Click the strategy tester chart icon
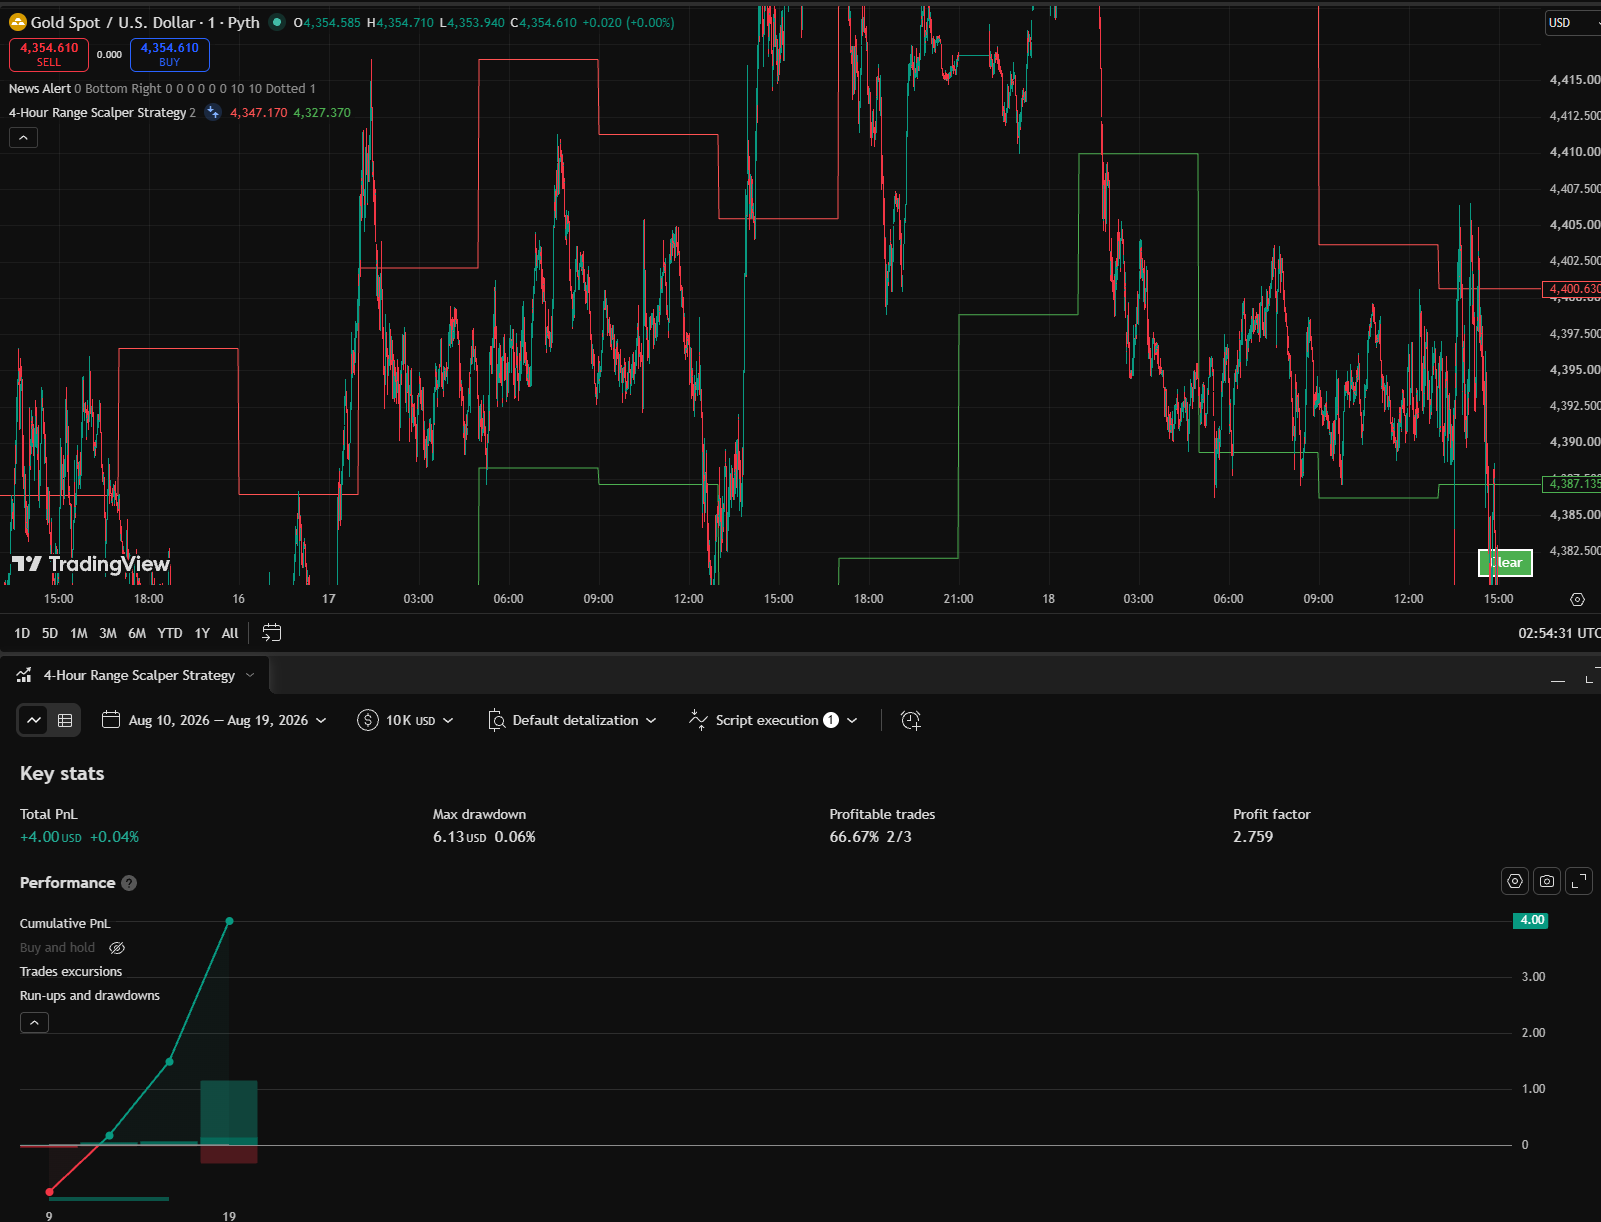The height and width of the screenshot is (1222, 1601). 24,675
